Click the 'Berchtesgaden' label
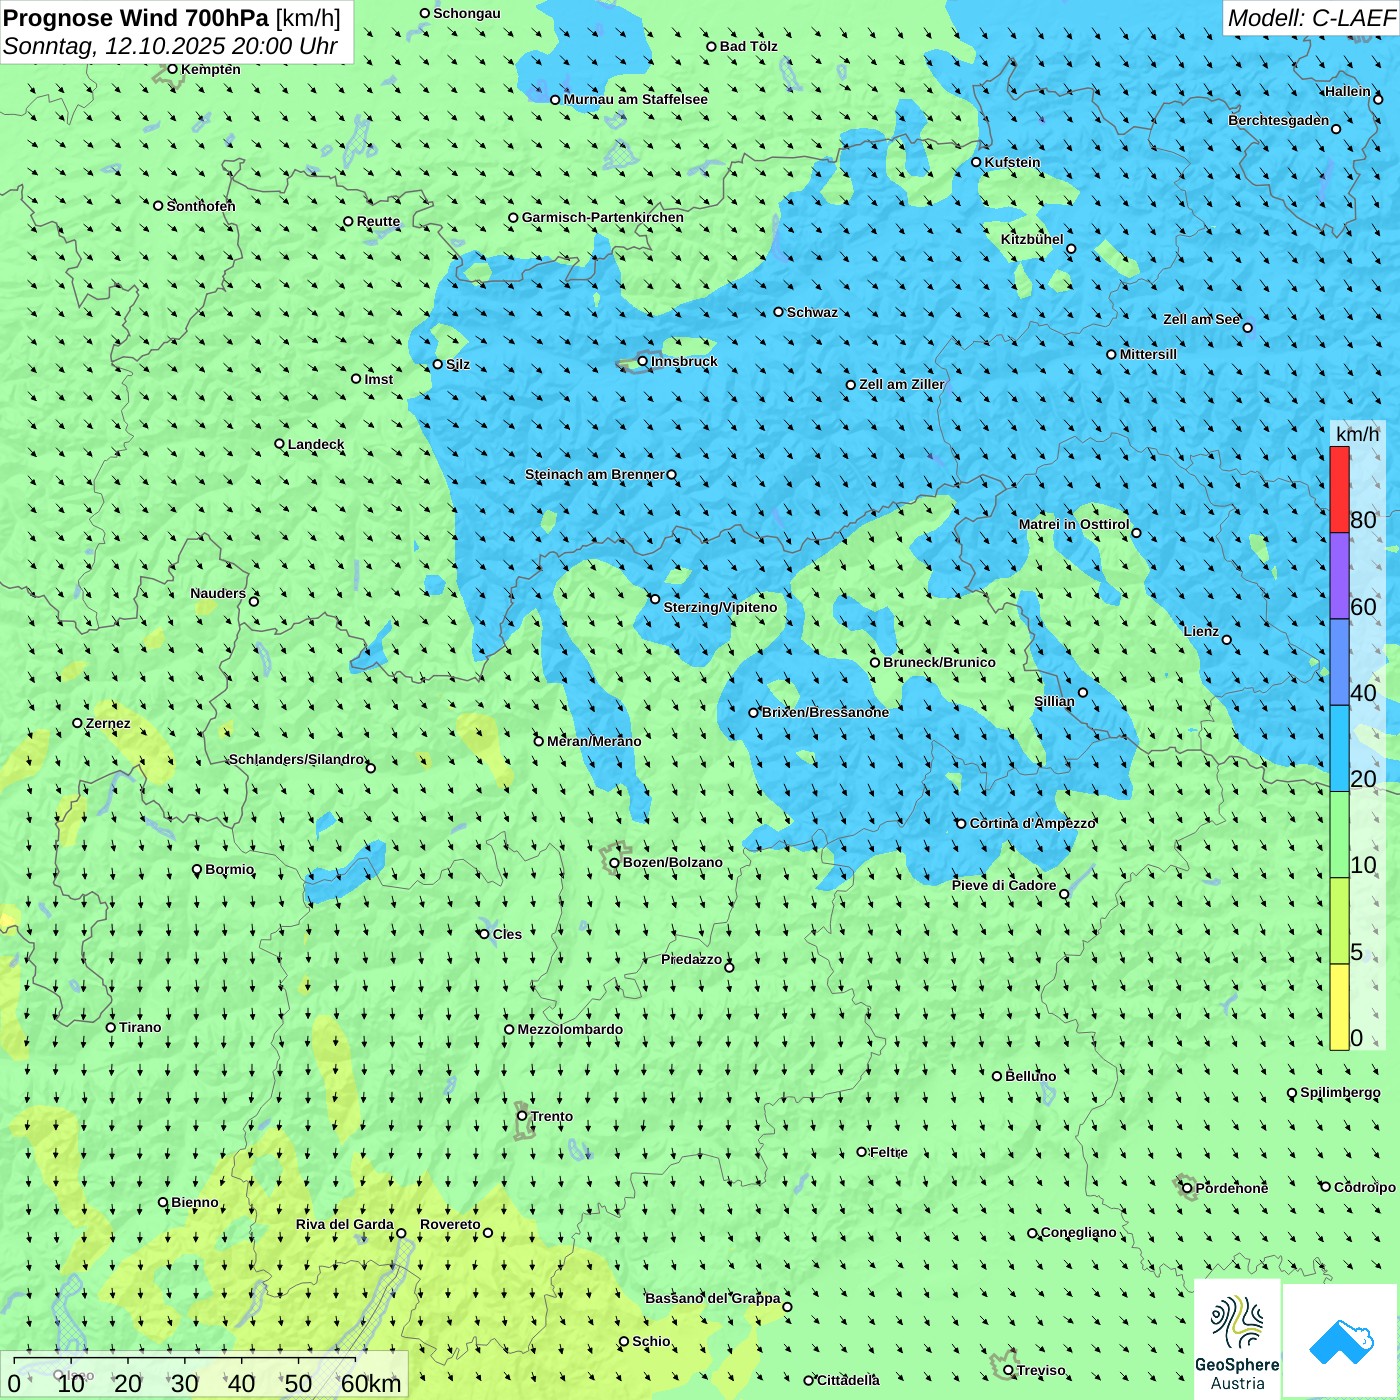1400x1400 pixels. 1279,120
